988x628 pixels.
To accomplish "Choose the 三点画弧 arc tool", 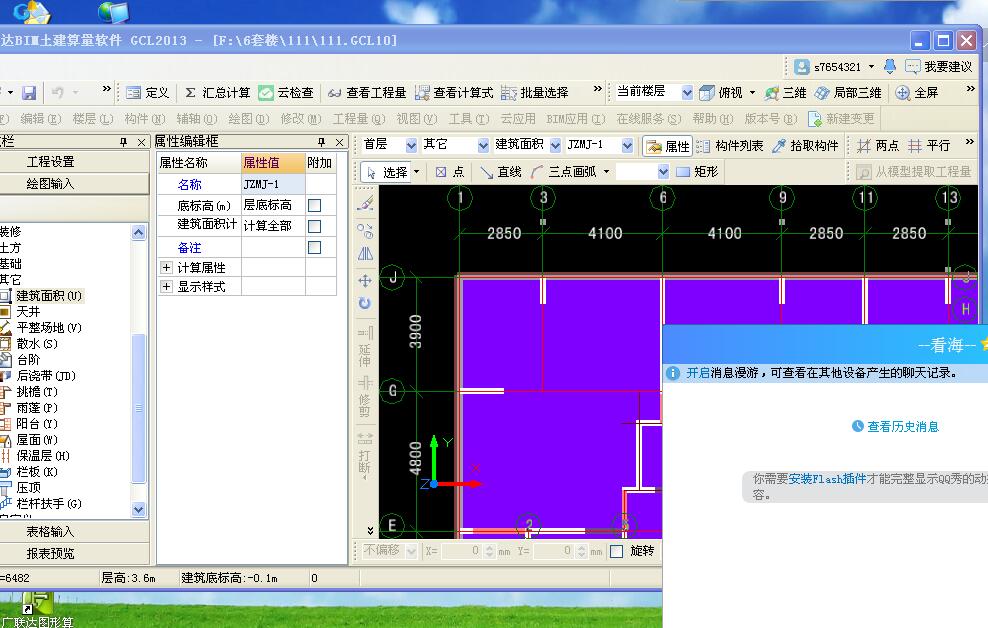I will click(563, 172).
